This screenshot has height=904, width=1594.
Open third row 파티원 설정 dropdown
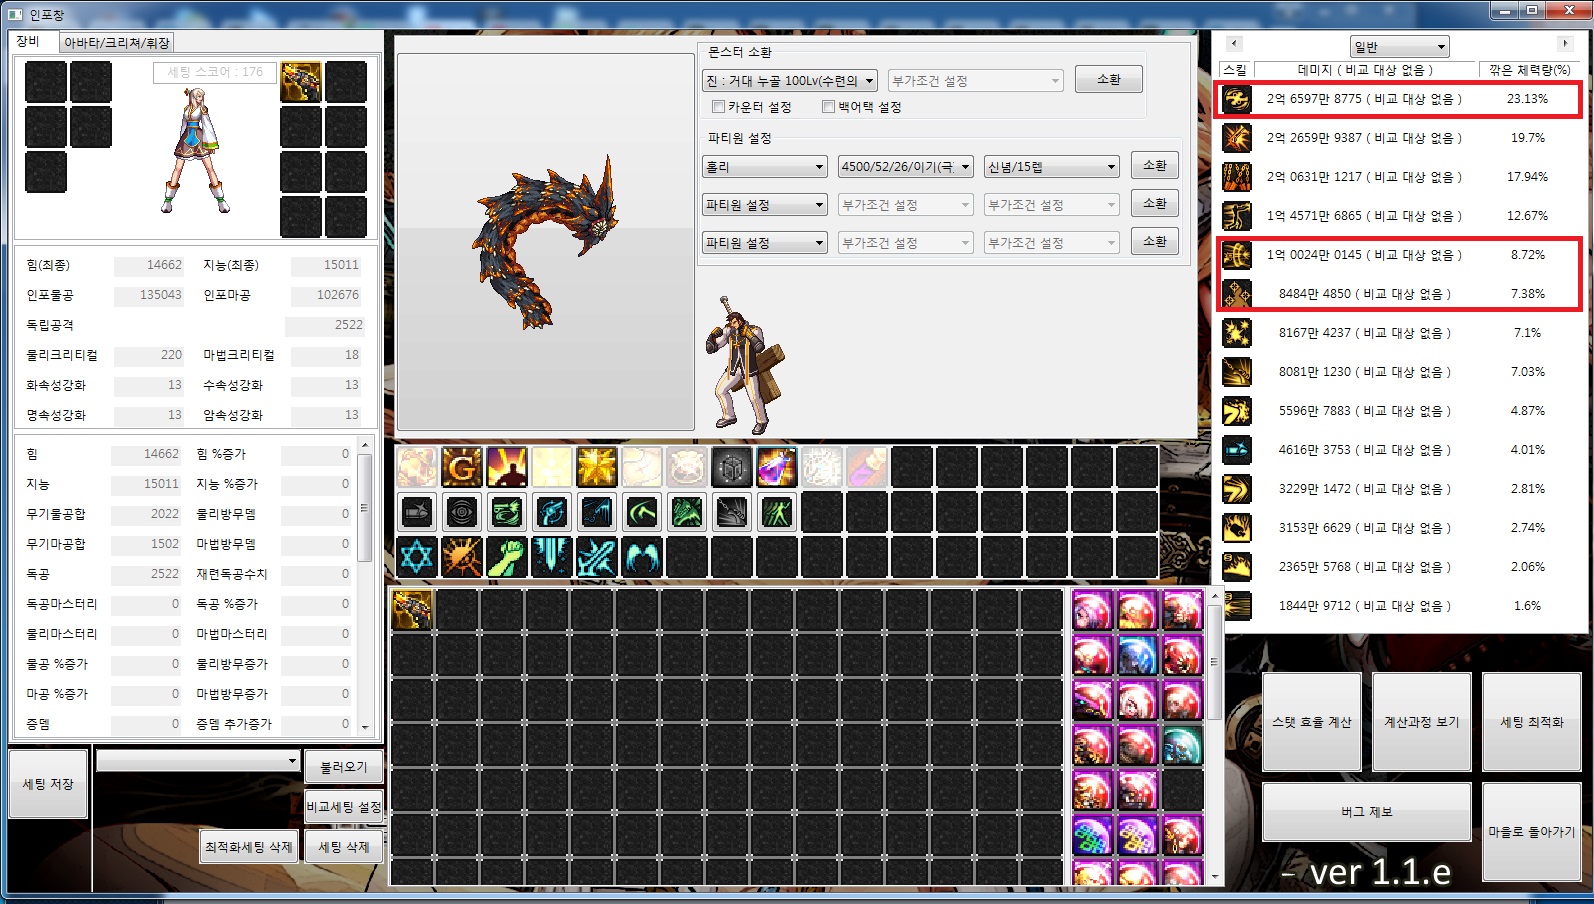pyautogui.click(x=765, y=243)
